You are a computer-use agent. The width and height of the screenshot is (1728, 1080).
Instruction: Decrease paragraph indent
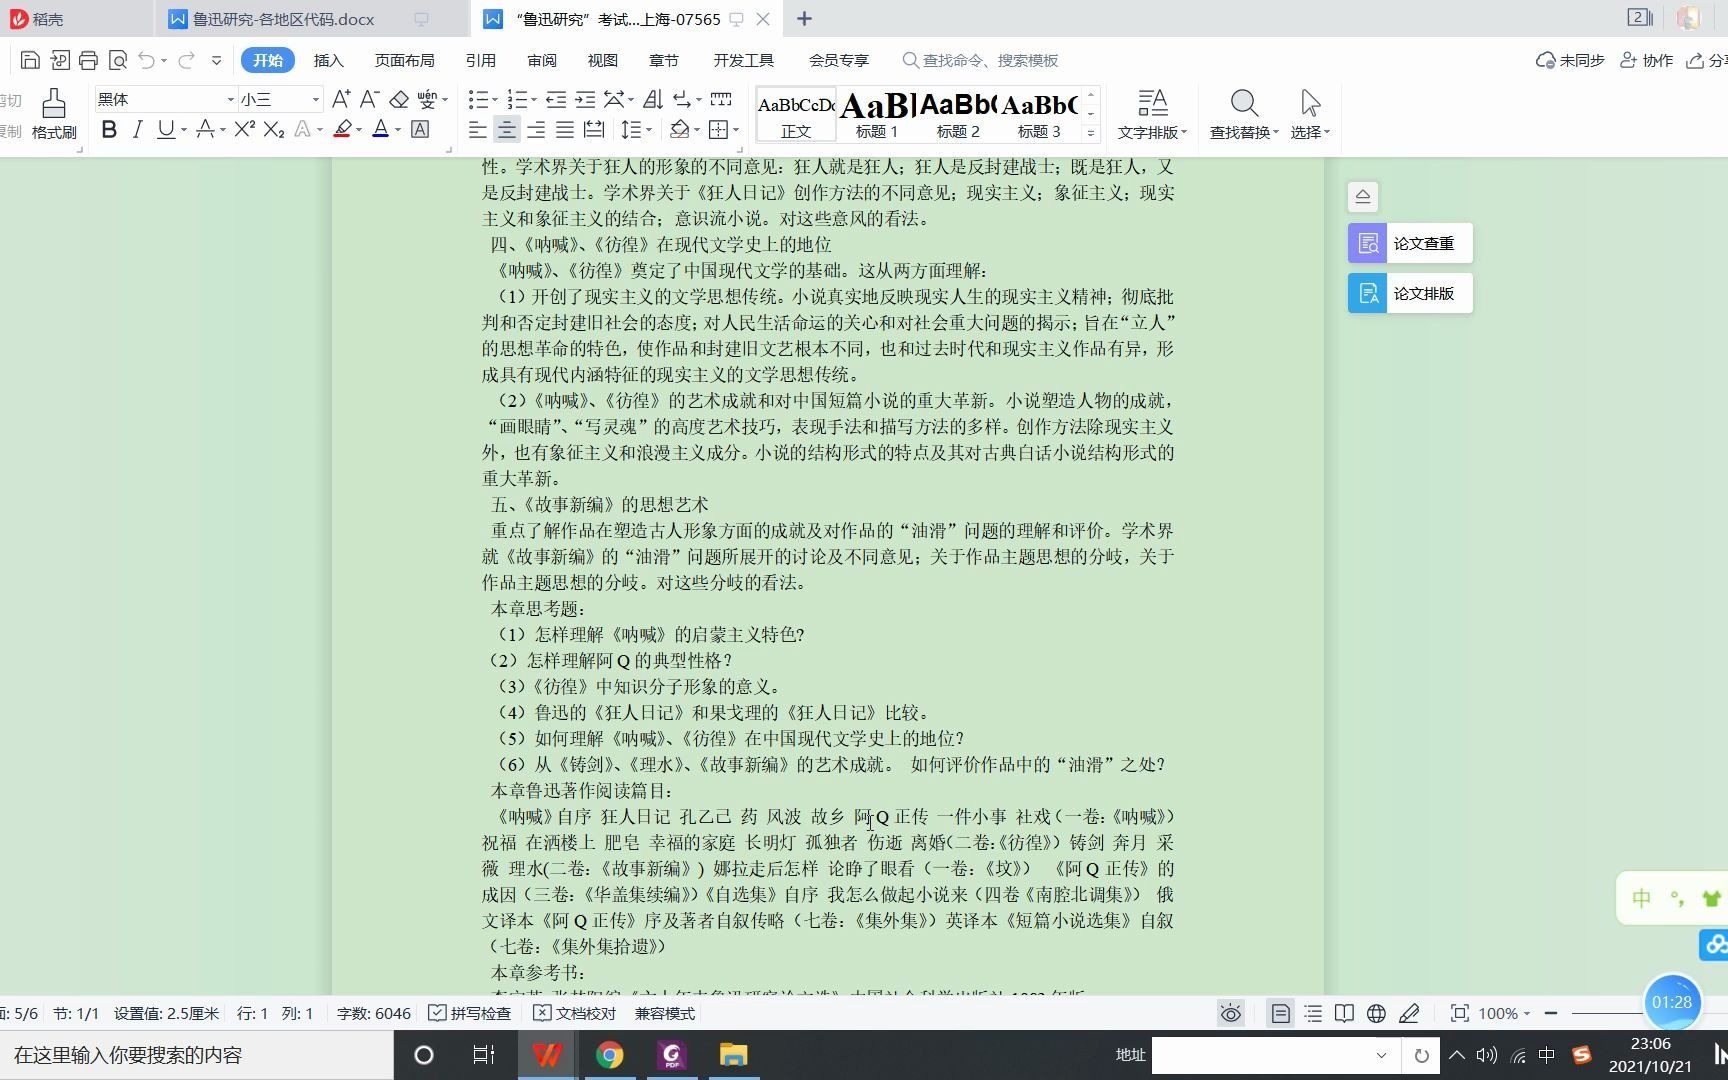point(556,99)
